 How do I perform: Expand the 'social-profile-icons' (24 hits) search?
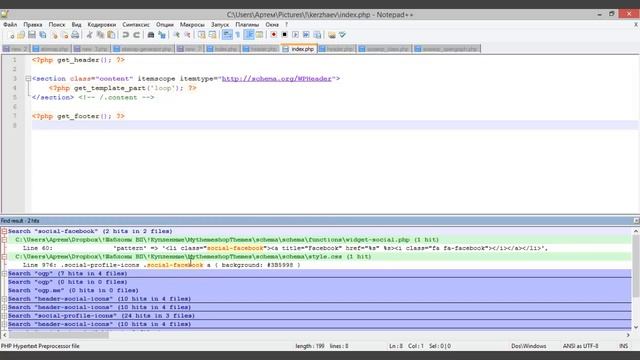4,316
